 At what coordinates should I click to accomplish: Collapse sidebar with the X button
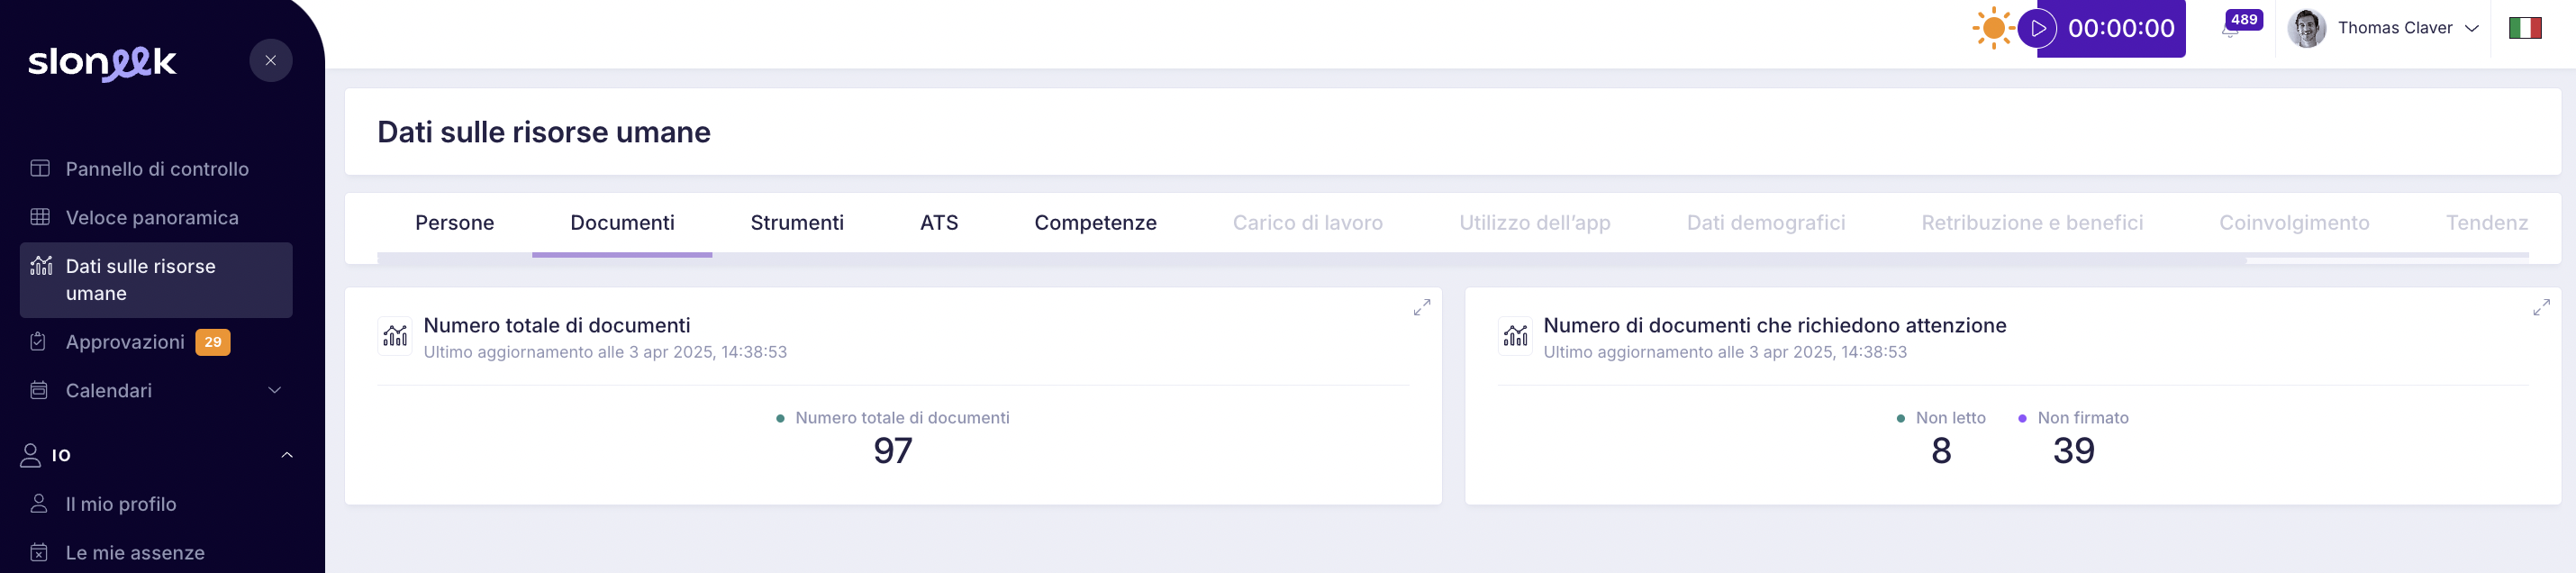[x=270, y=60]
